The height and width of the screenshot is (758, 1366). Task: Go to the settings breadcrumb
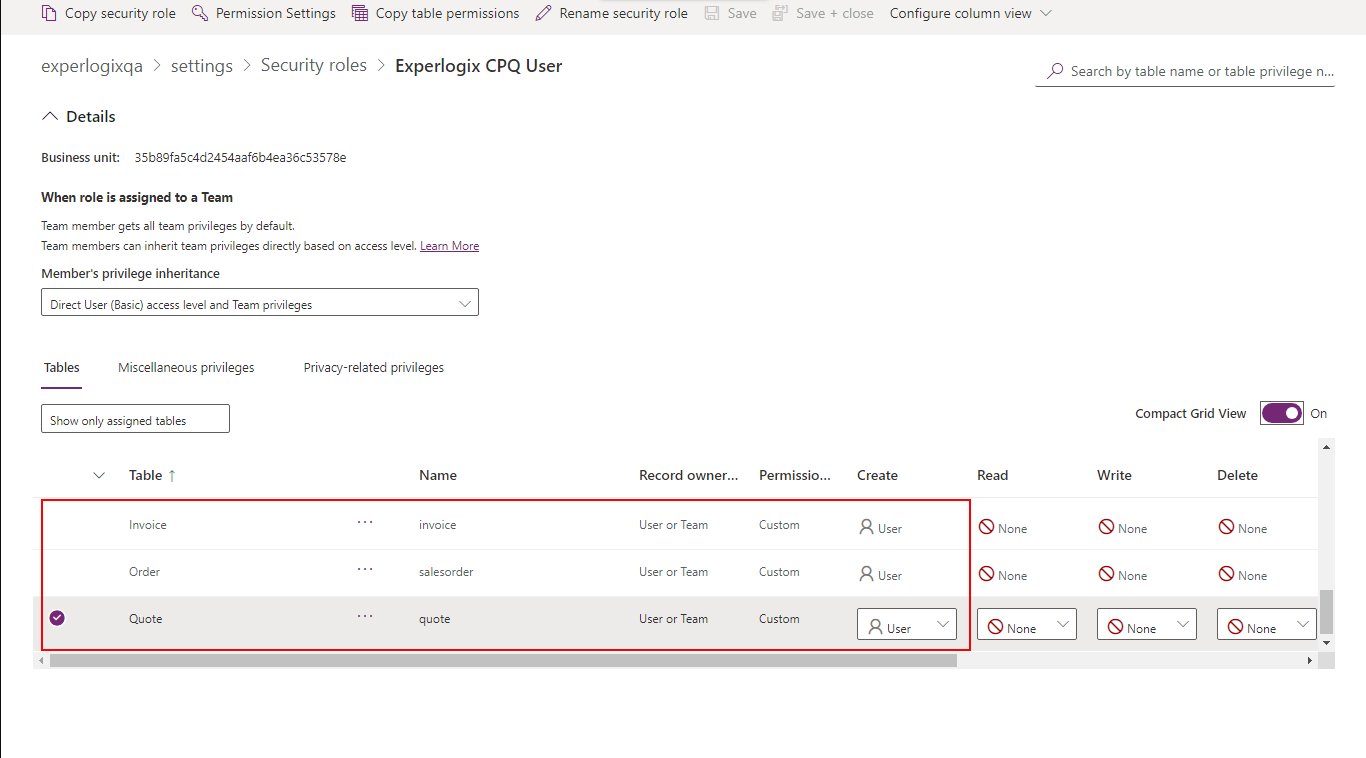click(x=202, y=66)
